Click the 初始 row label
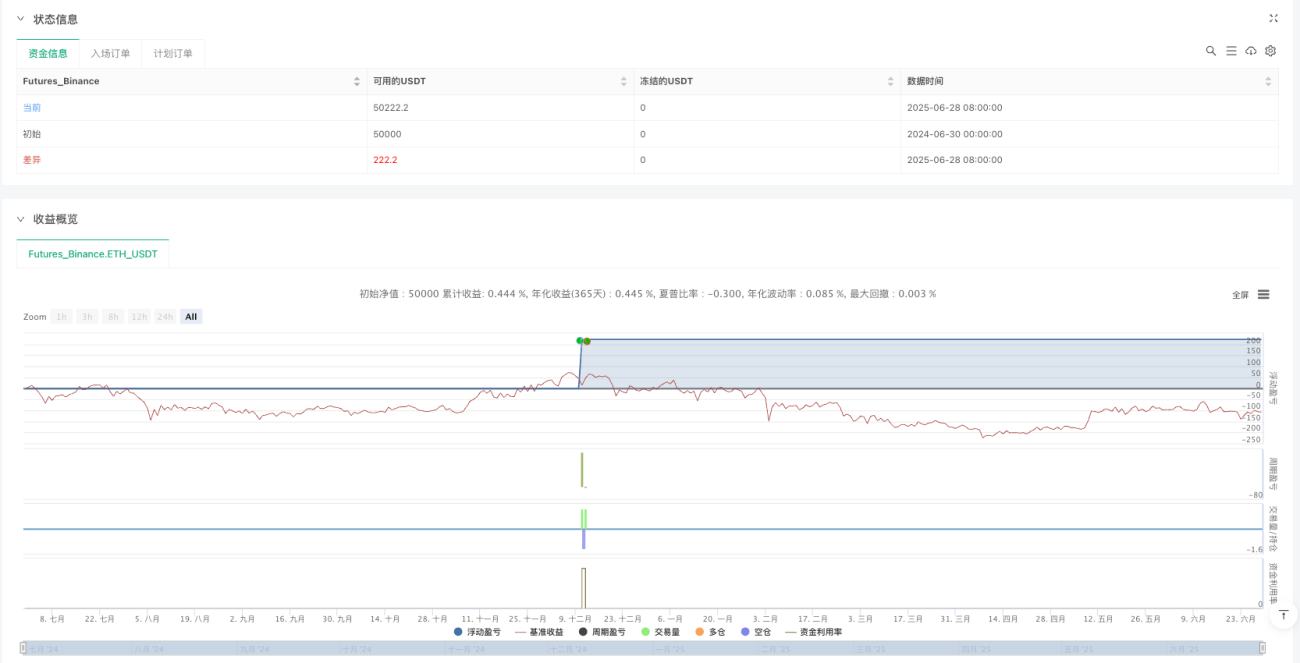The height and width of the screenshot is (663, 1300). (32, 134)
